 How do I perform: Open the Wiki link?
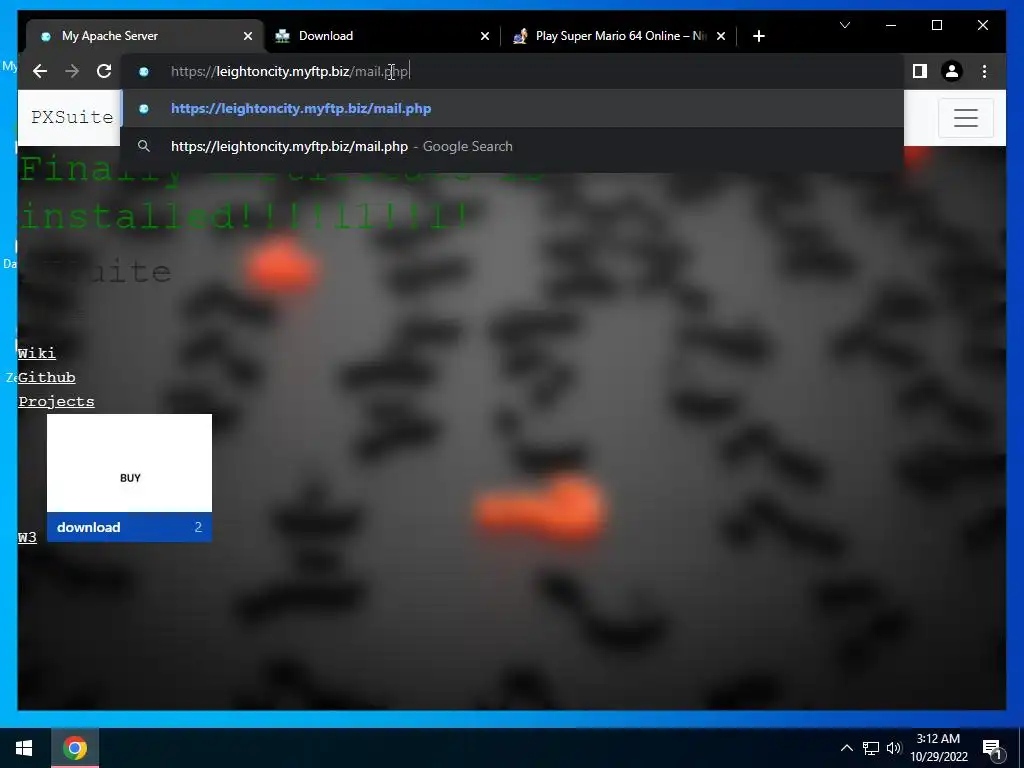coord(37,353)
